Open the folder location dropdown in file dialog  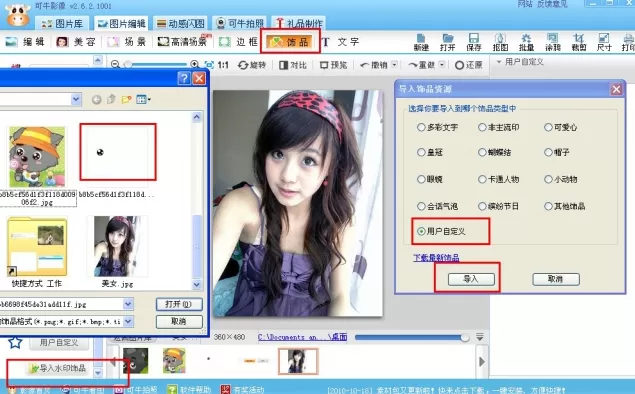coord(76,100)
